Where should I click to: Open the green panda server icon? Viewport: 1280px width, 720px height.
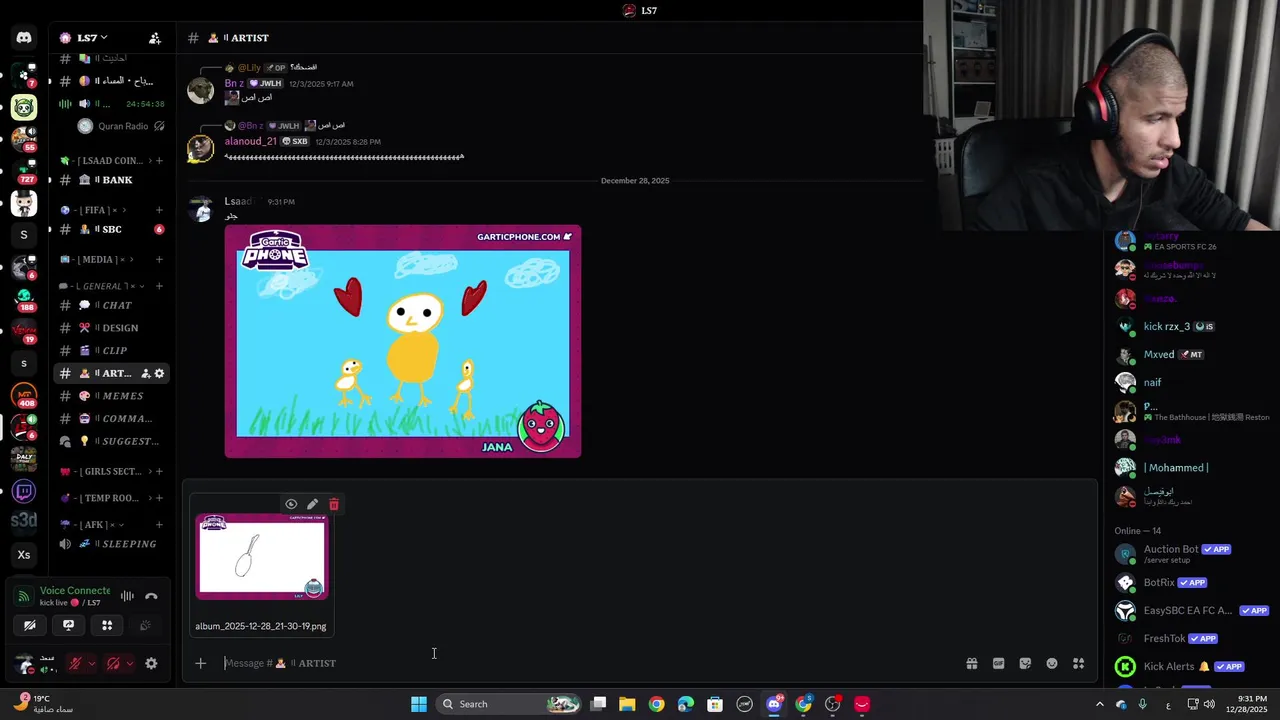click(x=24, y=107)
